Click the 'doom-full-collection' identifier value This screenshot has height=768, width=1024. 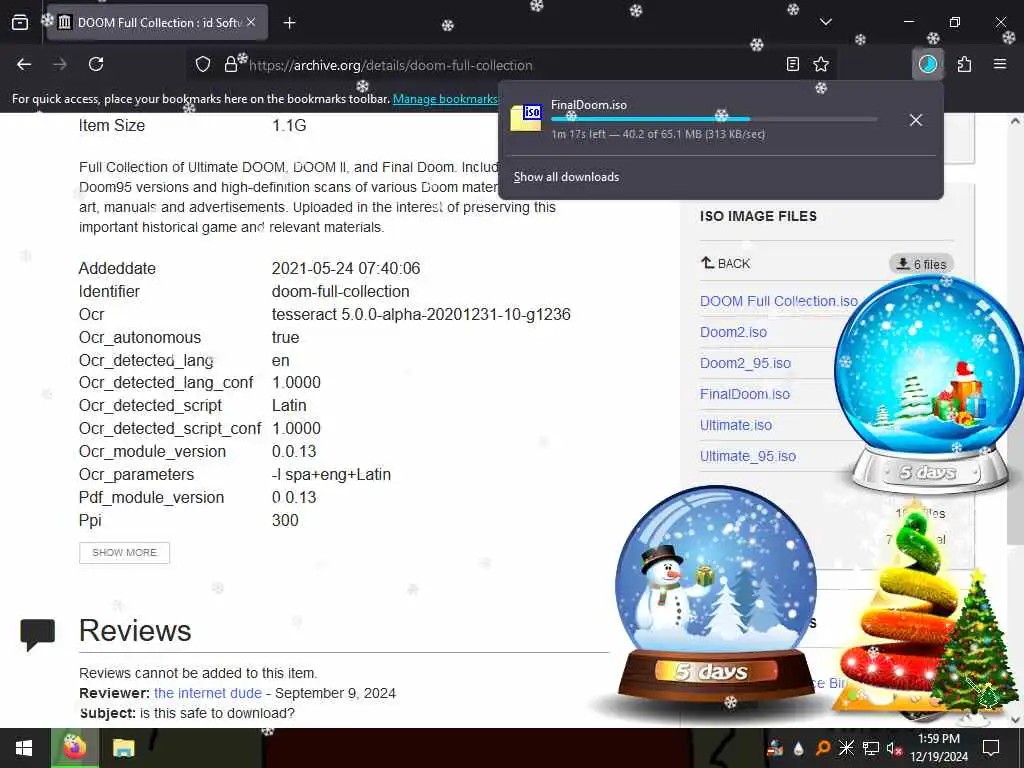(340, 291)
